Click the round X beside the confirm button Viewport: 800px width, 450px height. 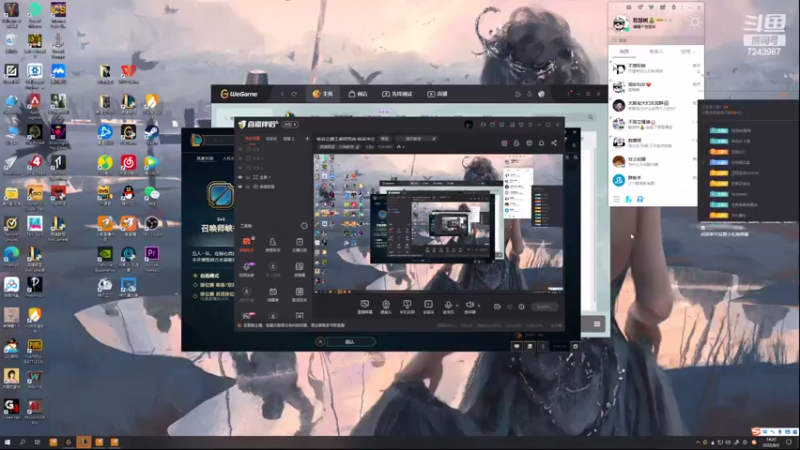coord(320,342)
